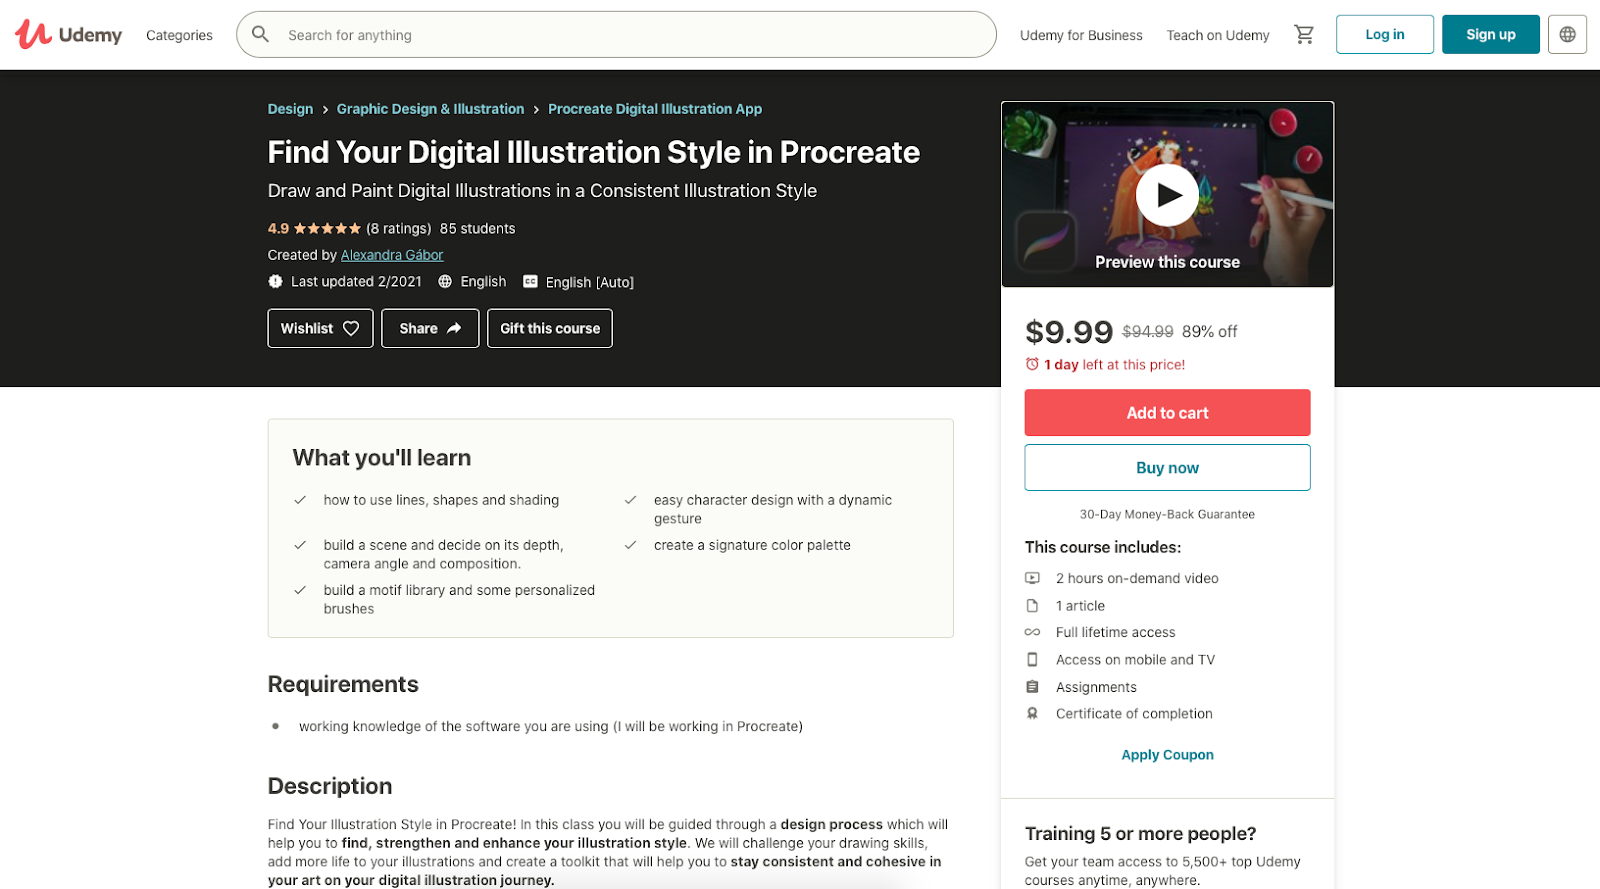Viewport: 1600px width, 889px height.
Task: Click the Buy now button
Action: [1167, 468]
